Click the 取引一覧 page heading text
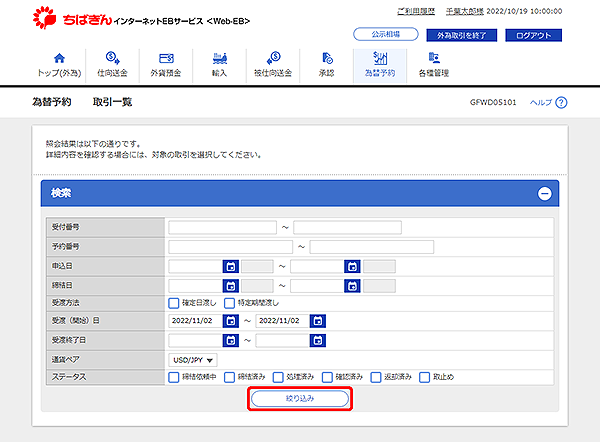Screen dimensions: 600x442 pos(112,102)
